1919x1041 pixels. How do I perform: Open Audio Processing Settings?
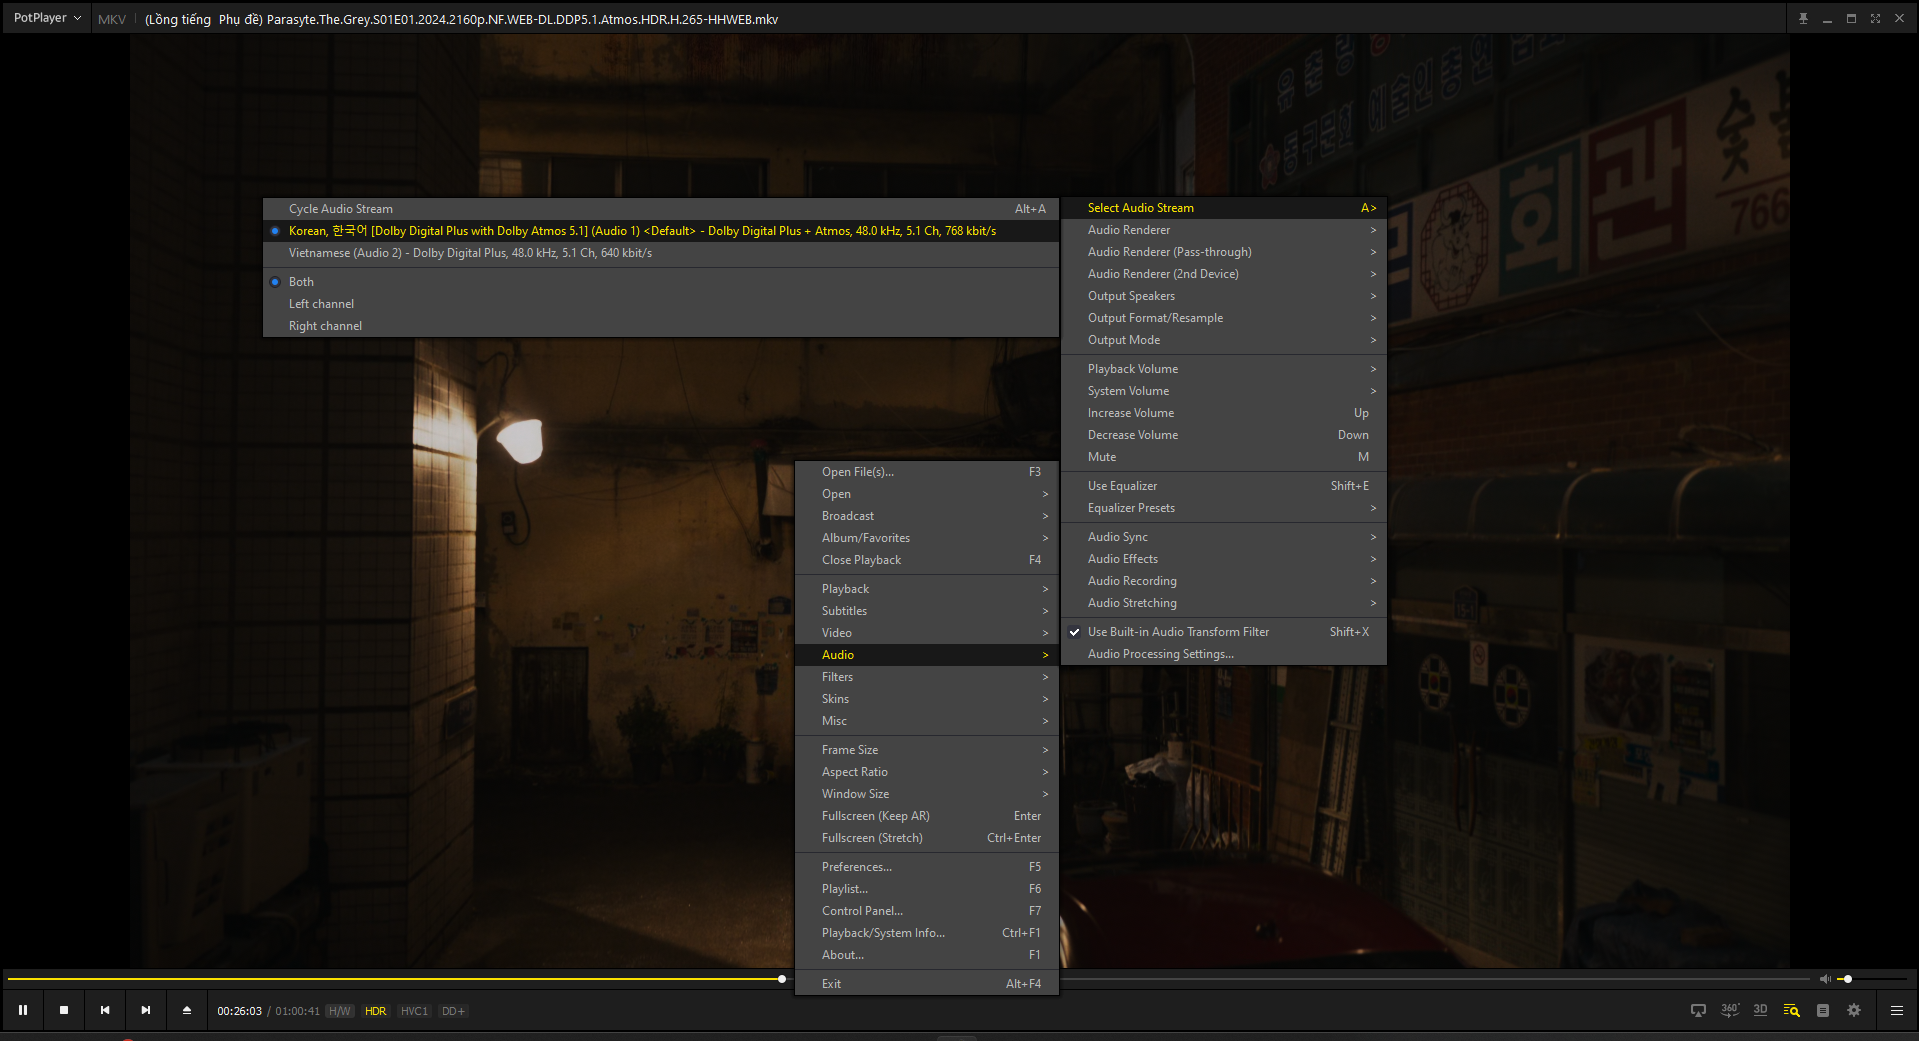(1224, 654)
